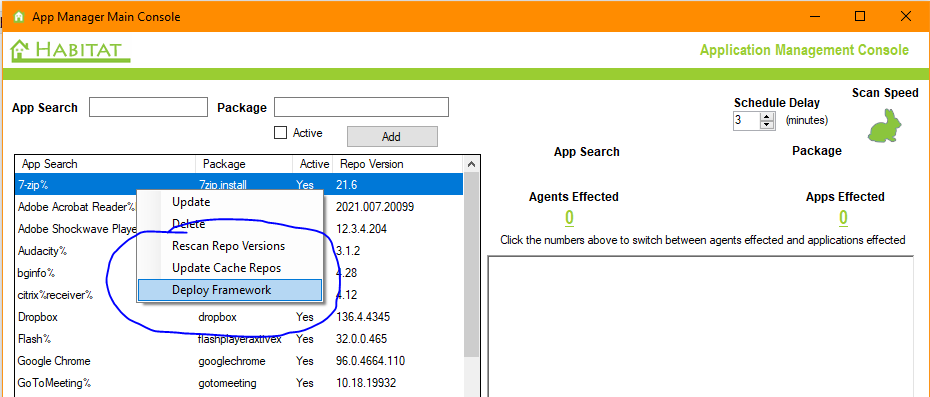Select the bginfo% row
Image resolution: width=930 pixels, height=397 pixels.
pos(240,272)
